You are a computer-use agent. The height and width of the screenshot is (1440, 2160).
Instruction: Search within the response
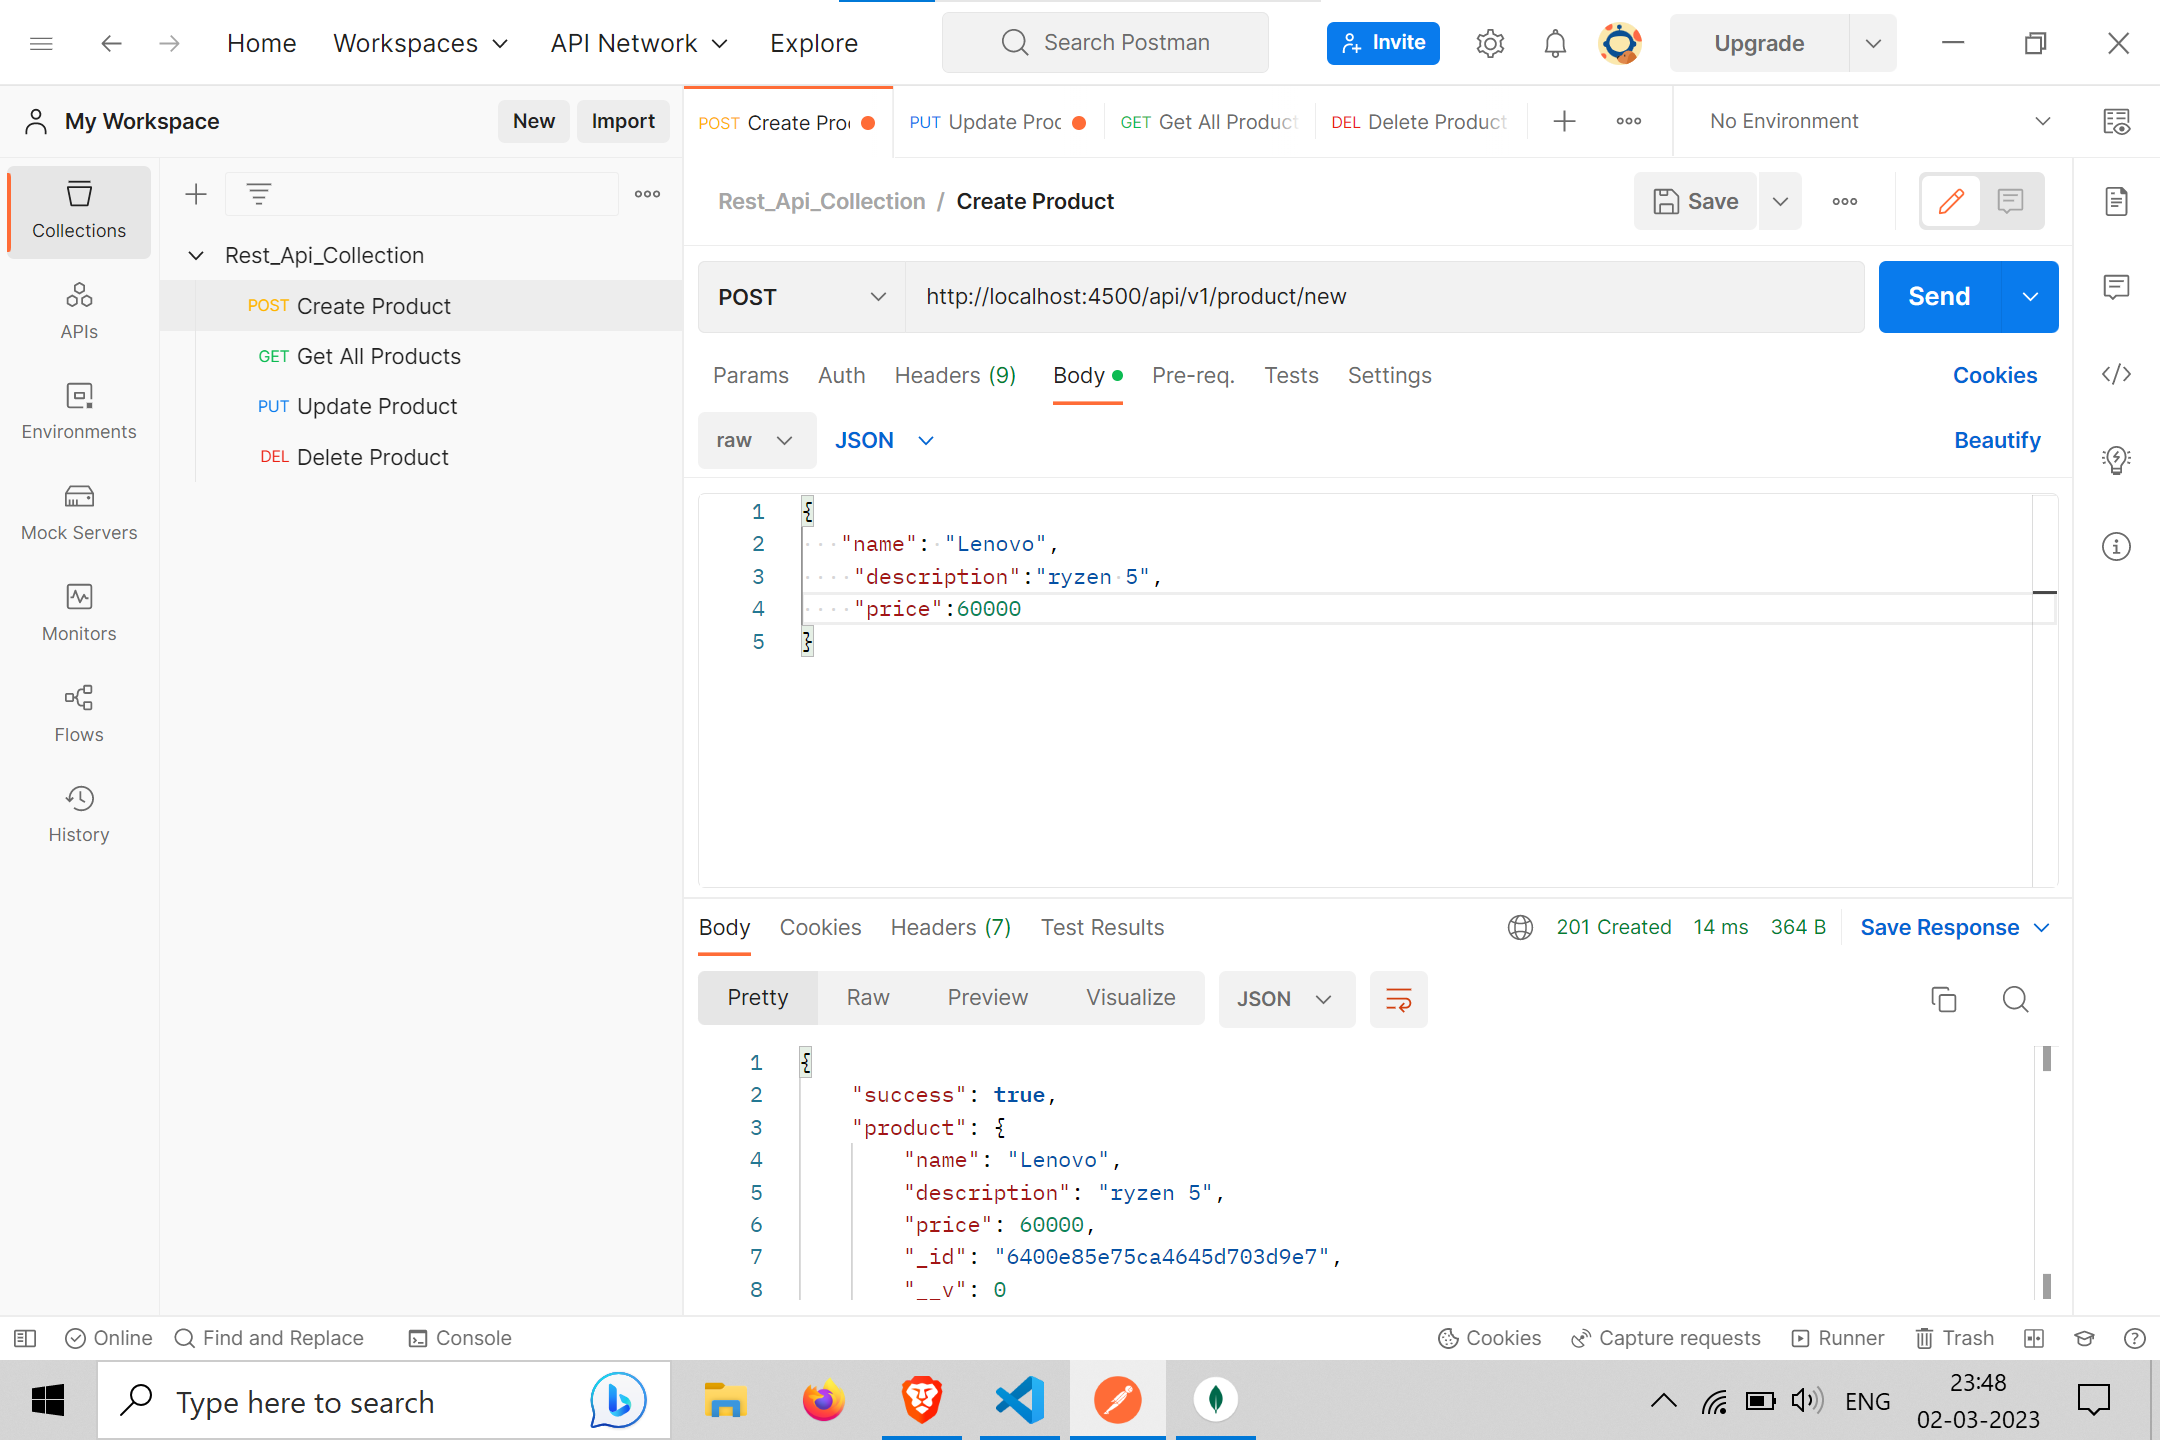click(2015, 999)
